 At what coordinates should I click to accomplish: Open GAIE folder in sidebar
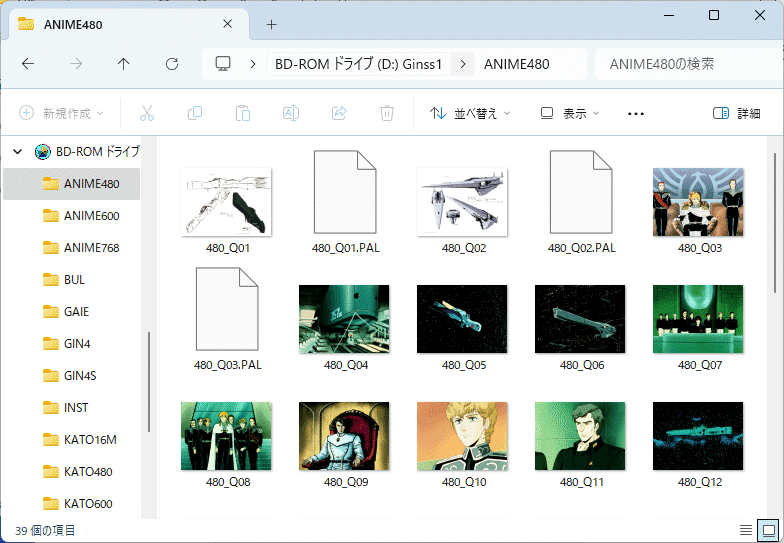[x=72, y=312]
